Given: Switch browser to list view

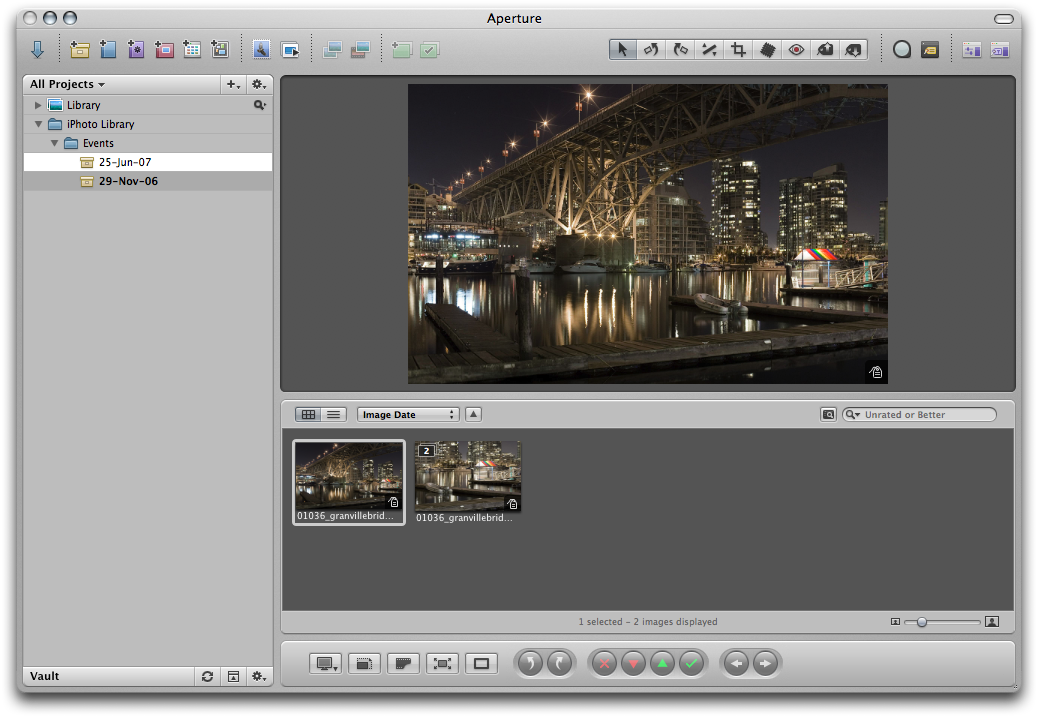Looking at the screenshot, I should [333, 414].
